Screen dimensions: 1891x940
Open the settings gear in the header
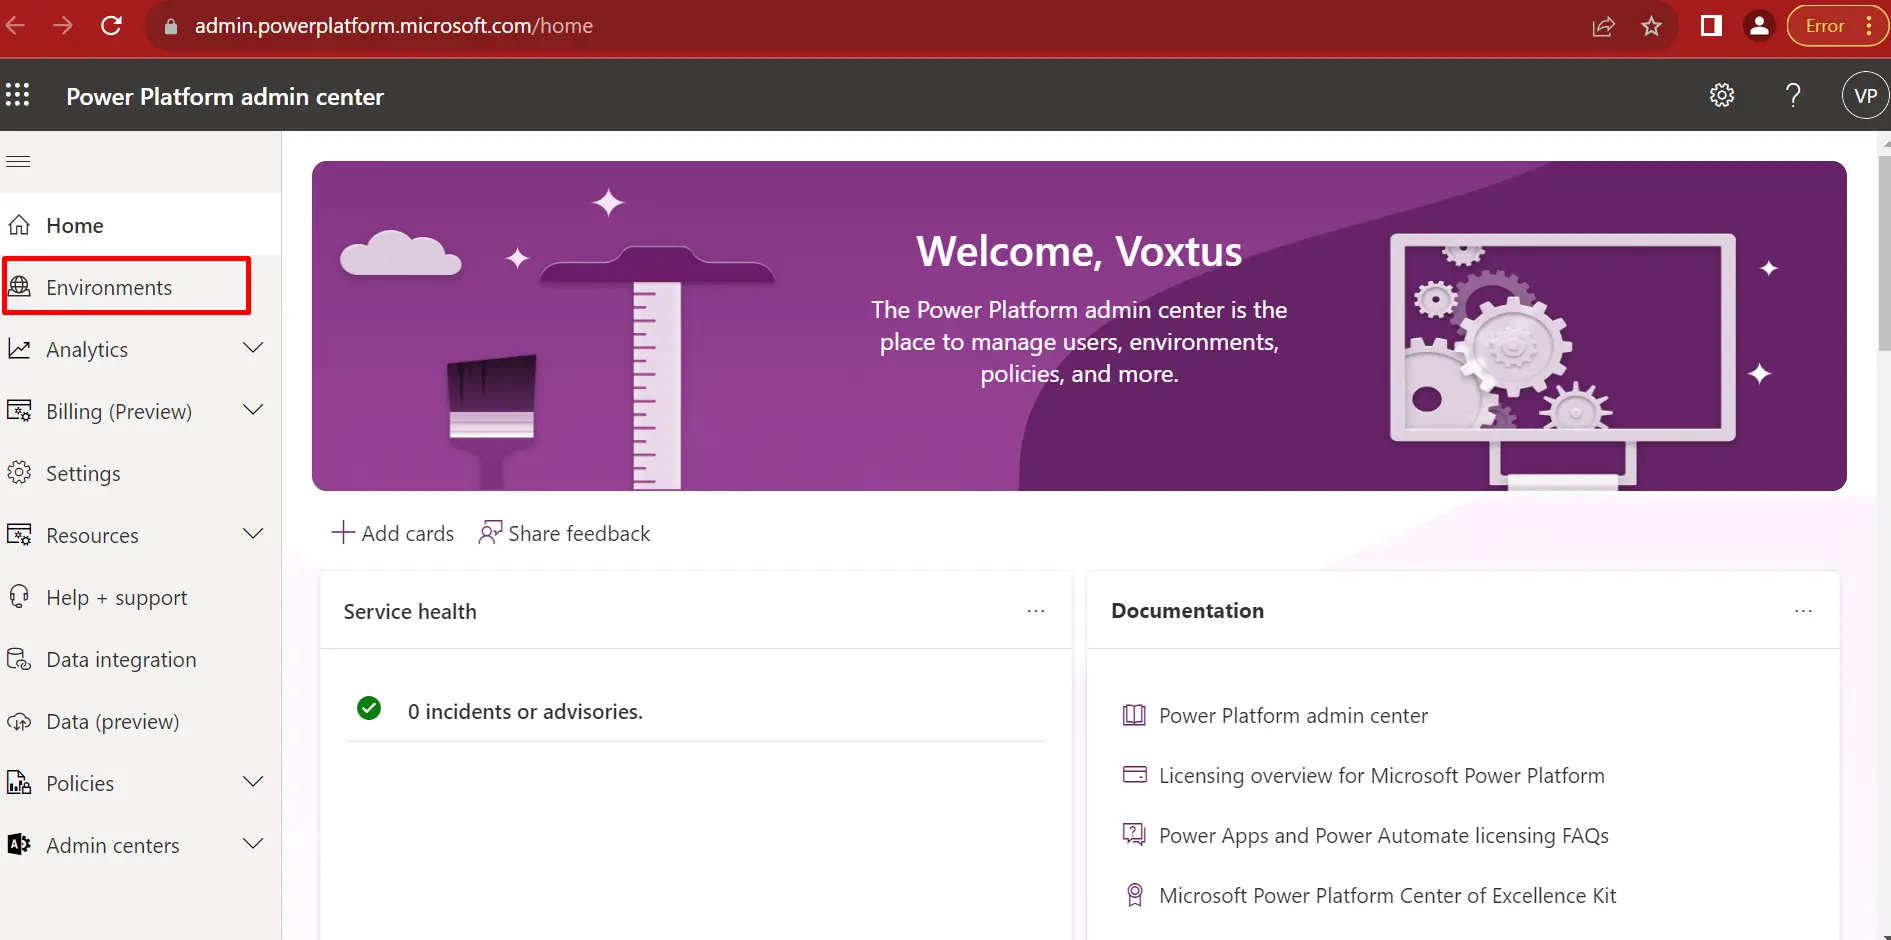pyautogui.click(x=1721, y=95)
